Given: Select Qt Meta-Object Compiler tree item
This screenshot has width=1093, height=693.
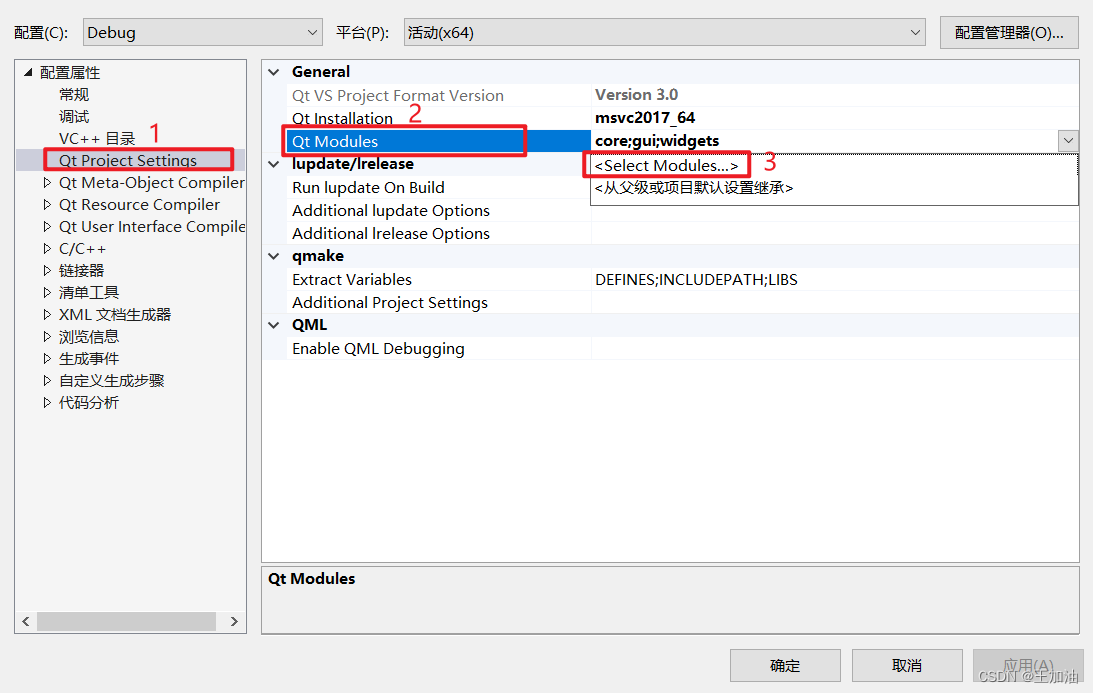Looking at the screenshot, I should (x=151, y=183).
